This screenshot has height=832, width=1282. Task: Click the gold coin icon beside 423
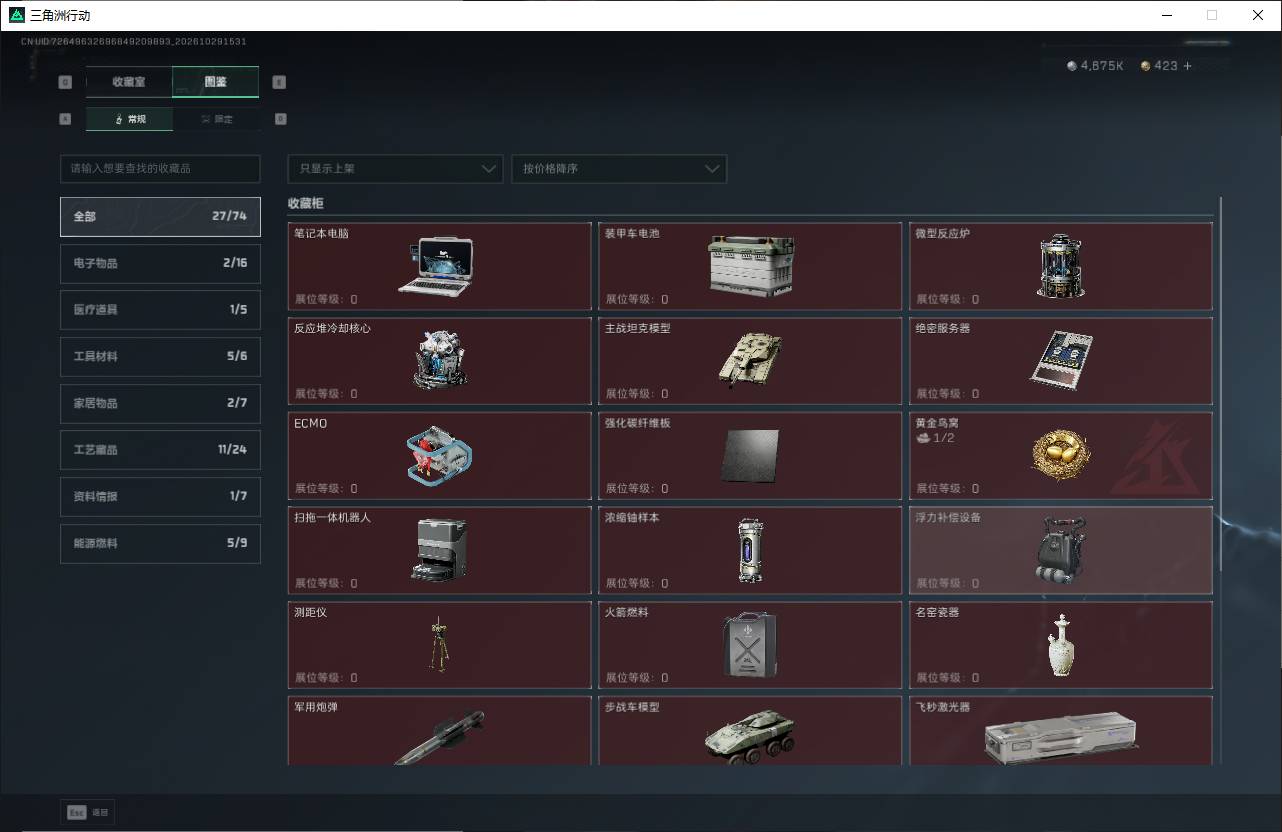pyautogui.click(x=1146, y=66)
